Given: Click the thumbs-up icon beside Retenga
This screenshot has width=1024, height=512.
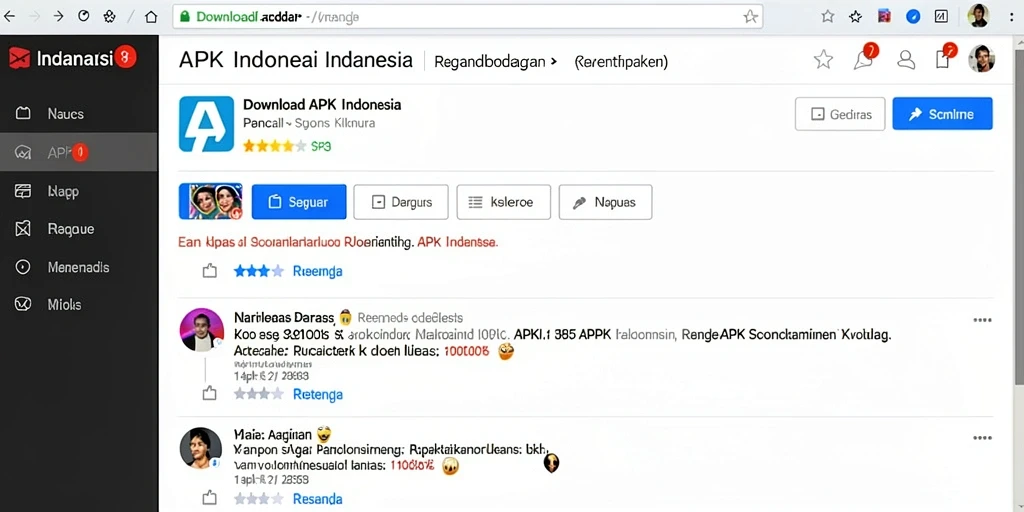Looking at the screenshot, I should pos(210,394).
